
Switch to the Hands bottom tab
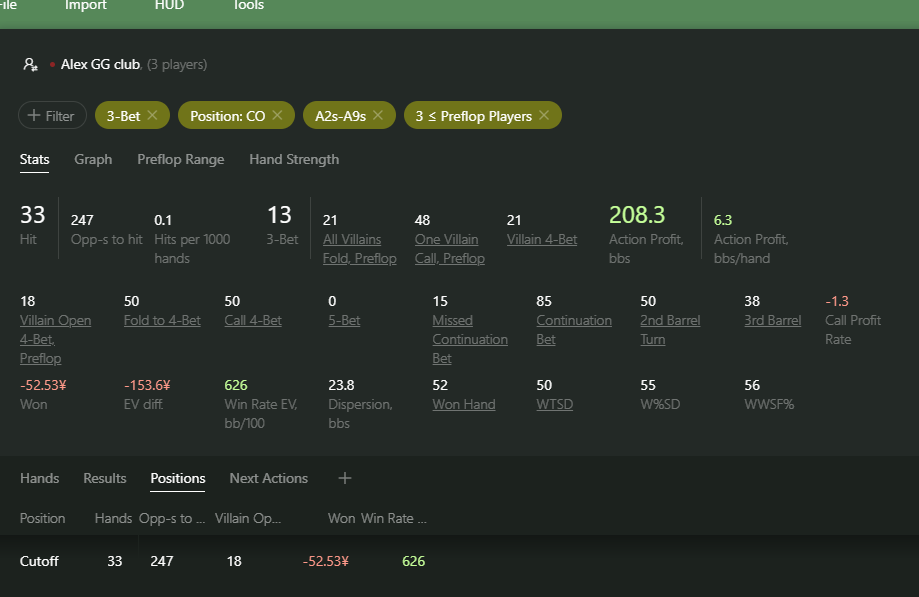click(39, 478)
